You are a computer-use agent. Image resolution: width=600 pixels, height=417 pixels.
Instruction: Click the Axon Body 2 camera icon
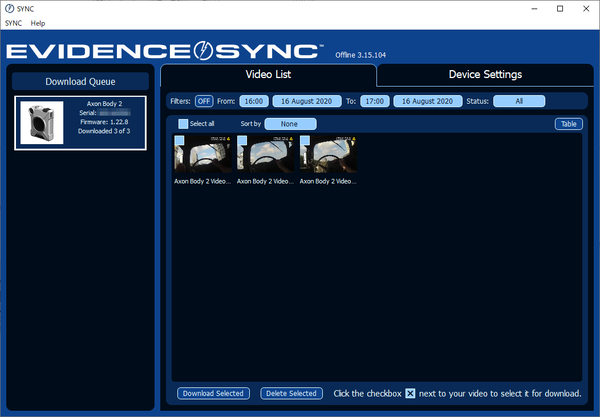[42, 122]
